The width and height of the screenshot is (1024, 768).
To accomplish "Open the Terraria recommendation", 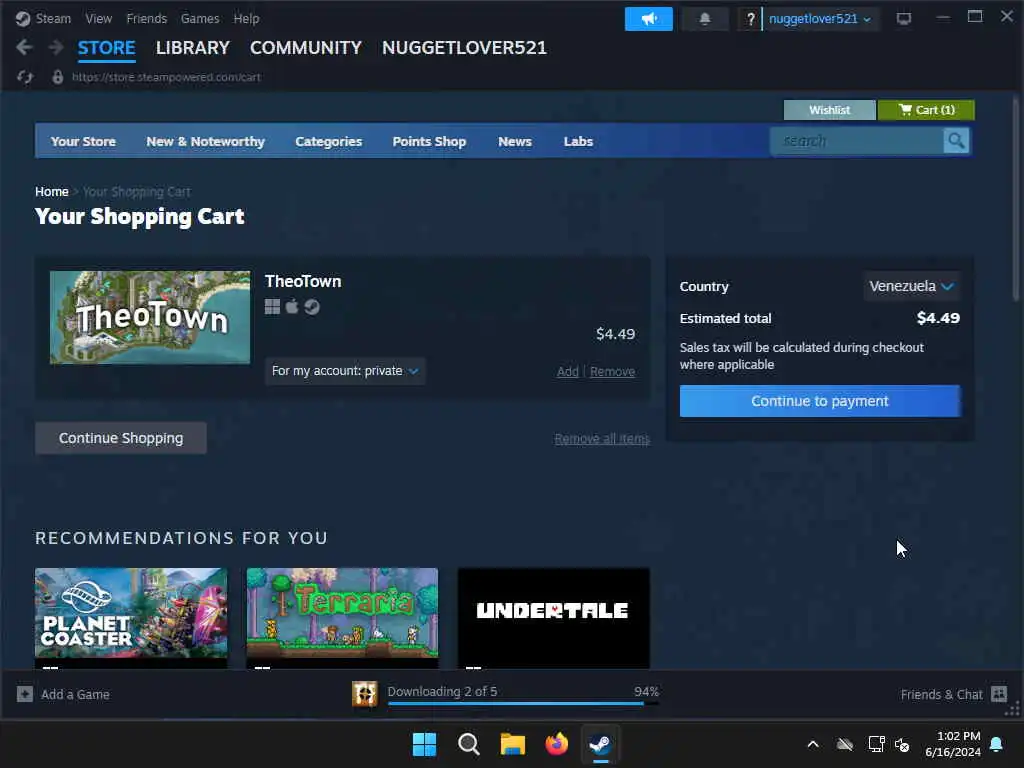I will pyautogui.click(x=342, y=618).
